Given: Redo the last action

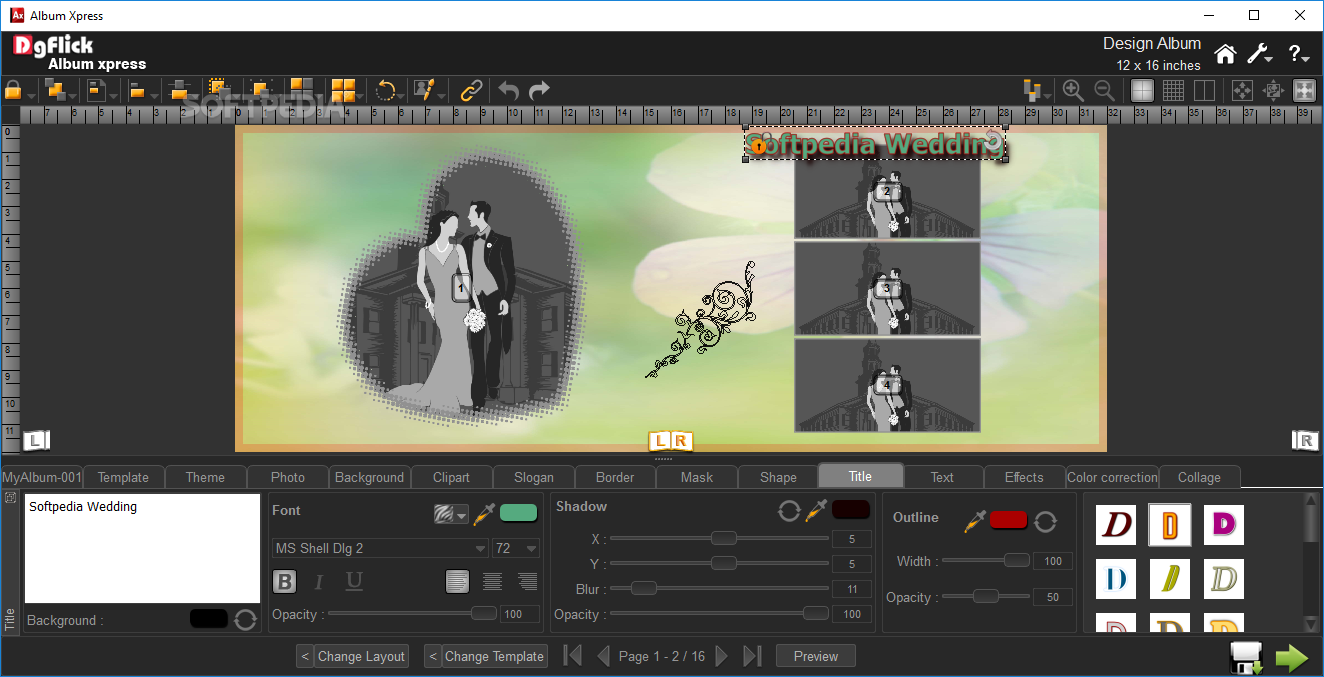Looking at the screenshot, I should tap(539, 90).
